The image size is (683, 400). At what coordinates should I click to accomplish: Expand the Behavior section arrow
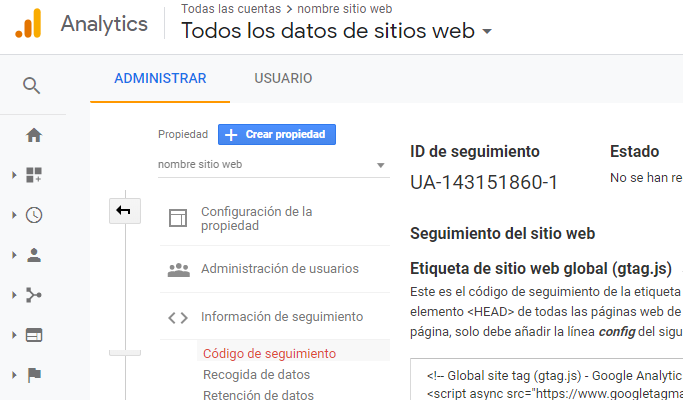pyautogui.click(x=14, y=335)
